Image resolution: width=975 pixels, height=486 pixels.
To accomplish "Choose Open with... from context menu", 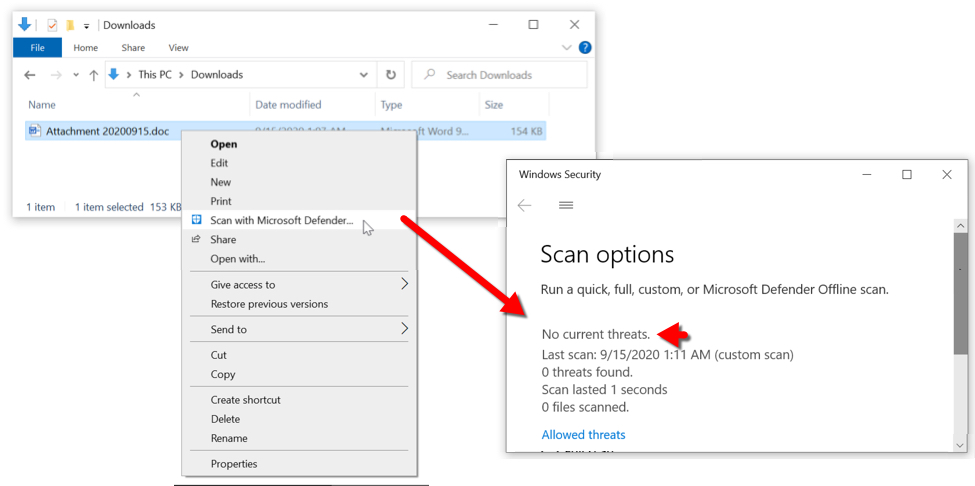I will coord(300,259).
